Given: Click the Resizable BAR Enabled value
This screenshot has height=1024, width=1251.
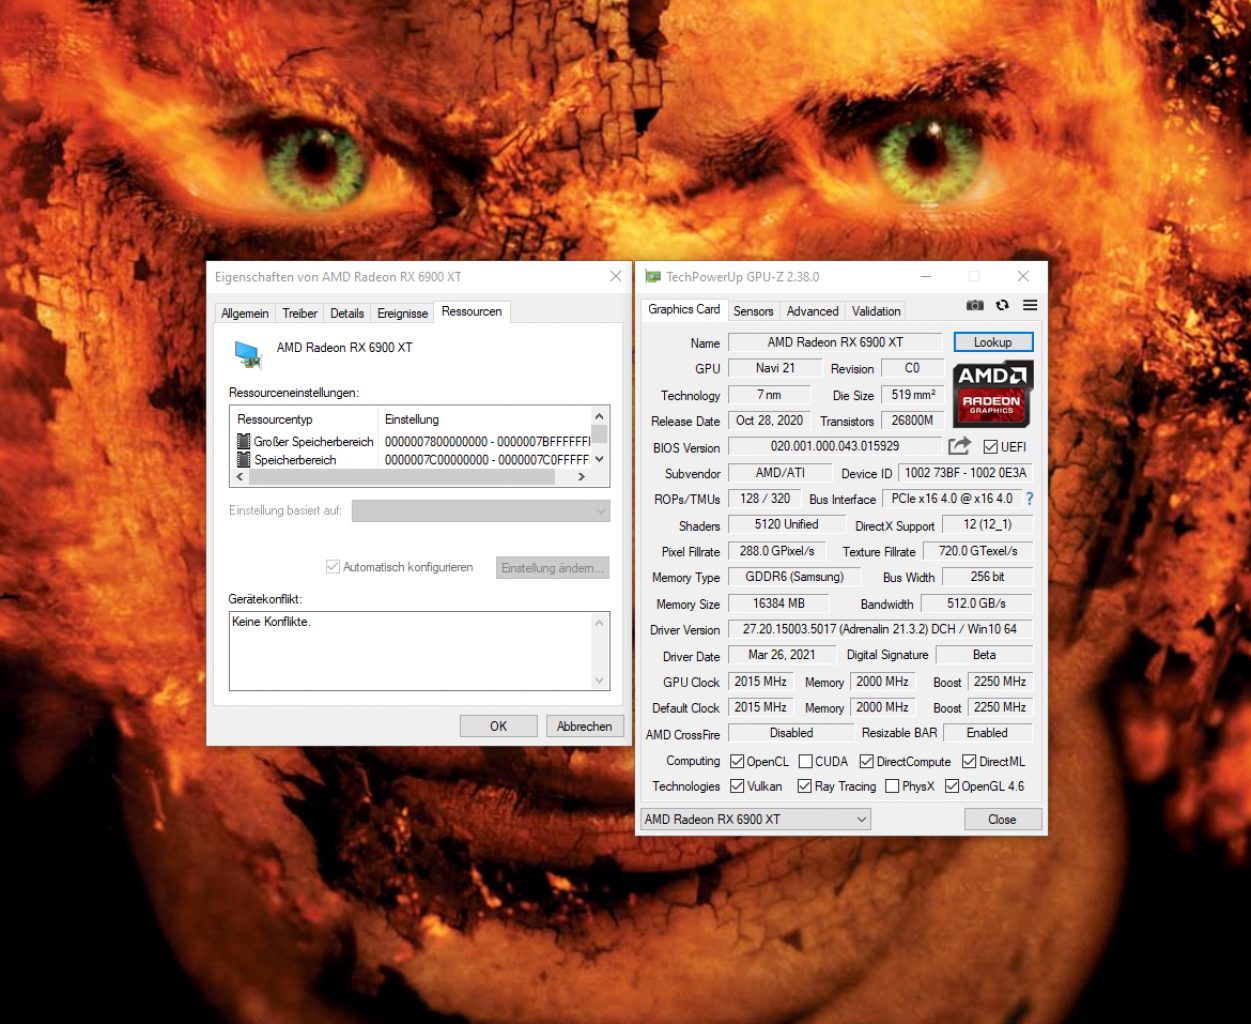Looking at the screenshot, I should 987,733.
